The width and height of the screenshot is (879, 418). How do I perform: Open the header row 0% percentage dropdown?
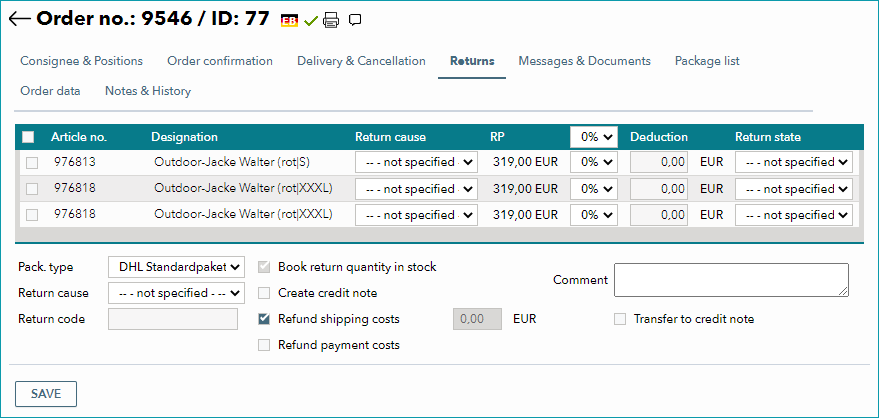pyautogui.click(x=594, y=137)
